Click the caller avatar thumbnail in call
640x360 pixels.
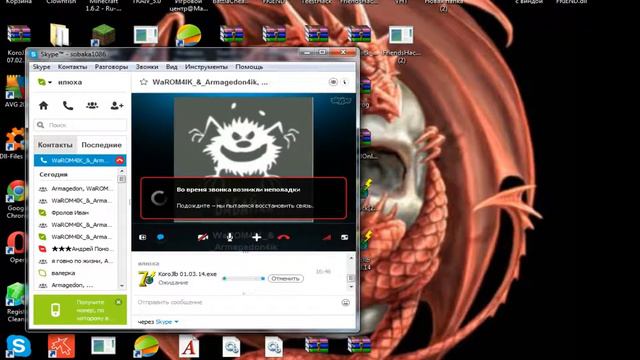click(x=244, y=159)
